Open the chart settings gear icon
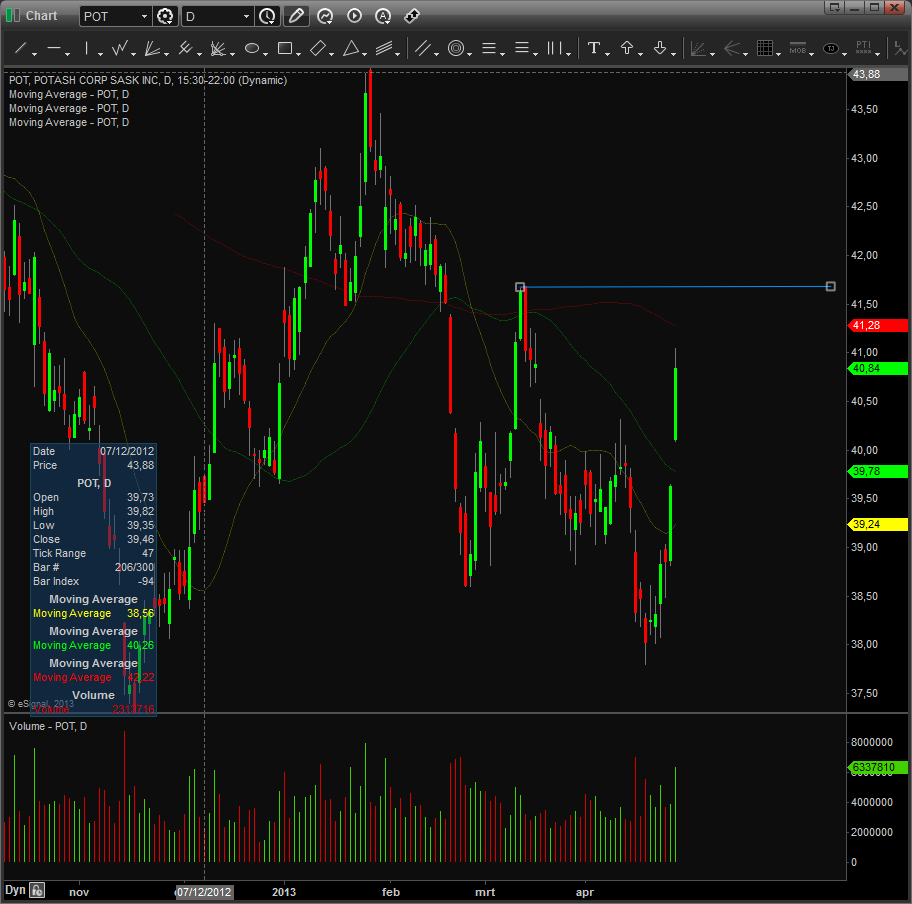Image resolution: width=912 pixels, height=904 pixels. tap(165, 16)
